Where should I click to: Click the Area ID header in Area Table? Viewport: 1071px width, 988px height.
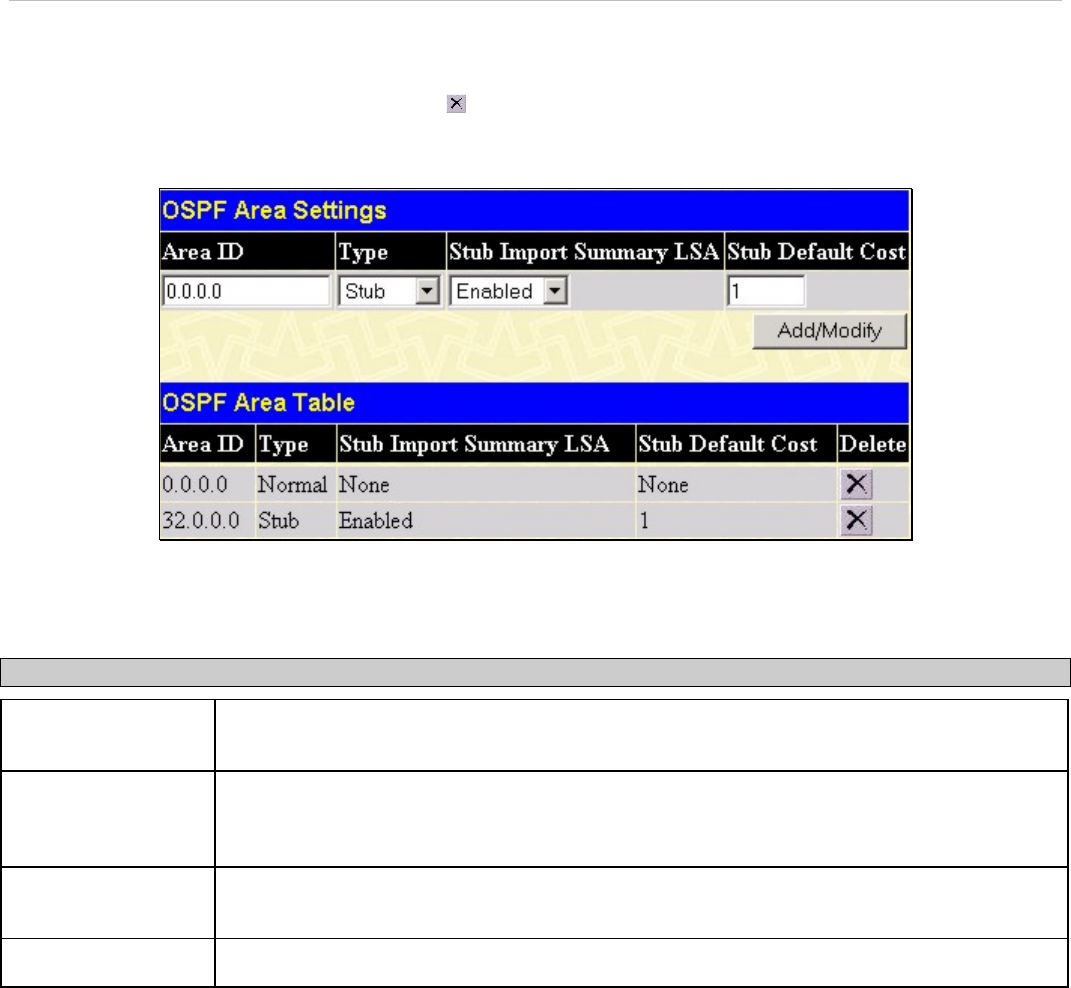[x=205, y=444]
